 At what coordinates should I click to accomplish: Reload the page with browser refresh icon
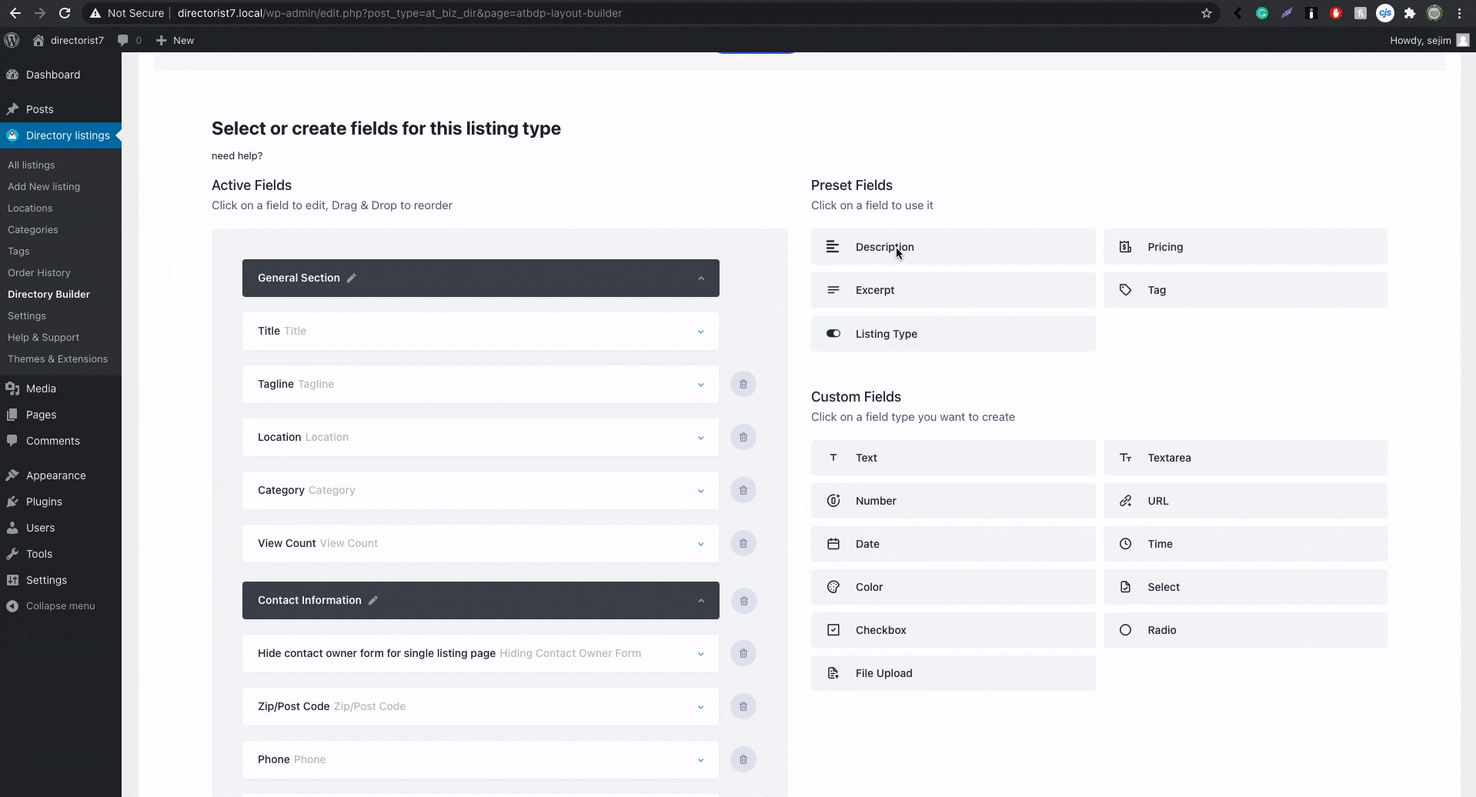[x=65, y=13]
